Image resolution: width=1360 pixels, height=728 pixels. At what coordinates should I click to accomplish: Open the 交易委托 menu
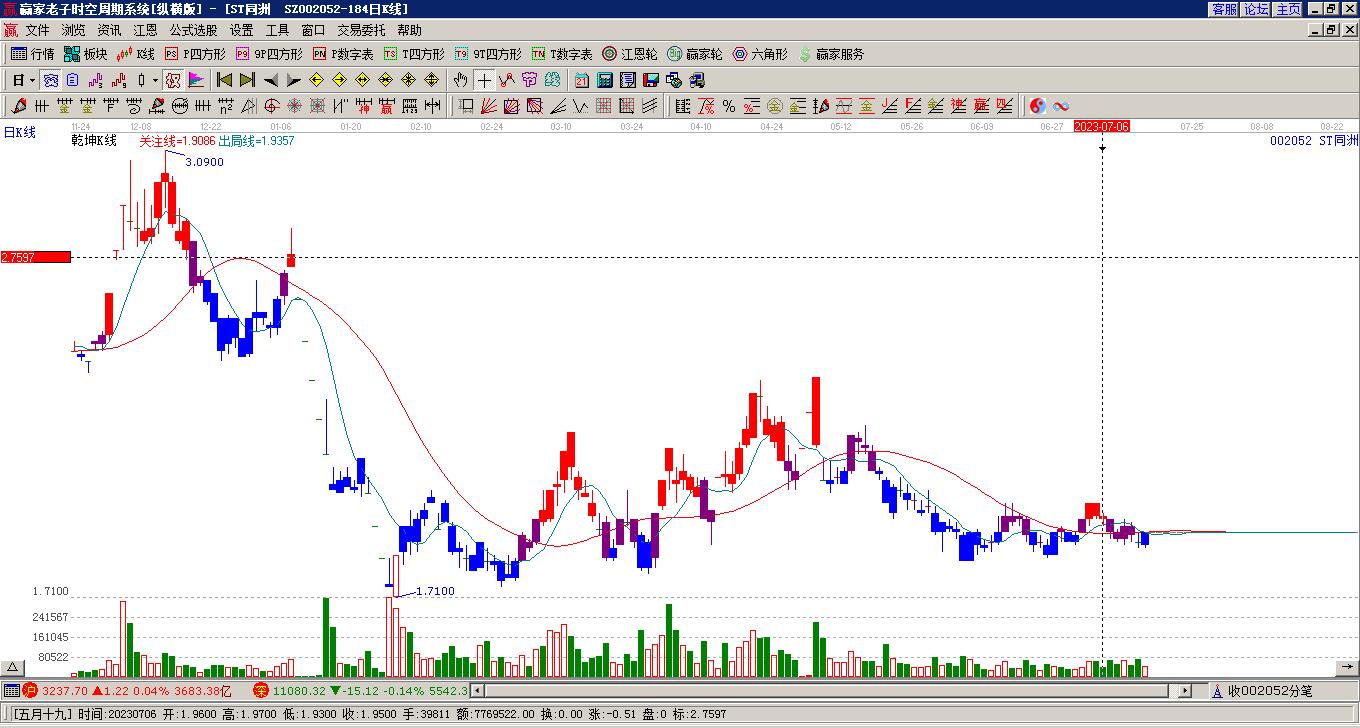(x=361, y=31)
